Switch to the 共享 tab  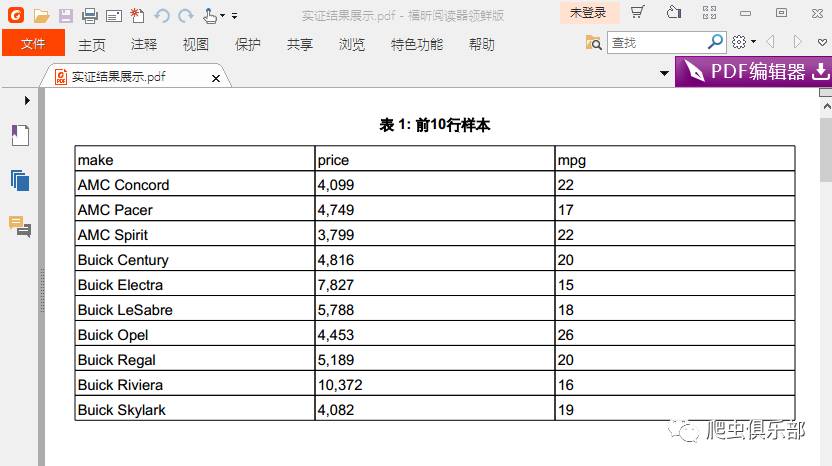pyautogui.click(x=299, y=45)
